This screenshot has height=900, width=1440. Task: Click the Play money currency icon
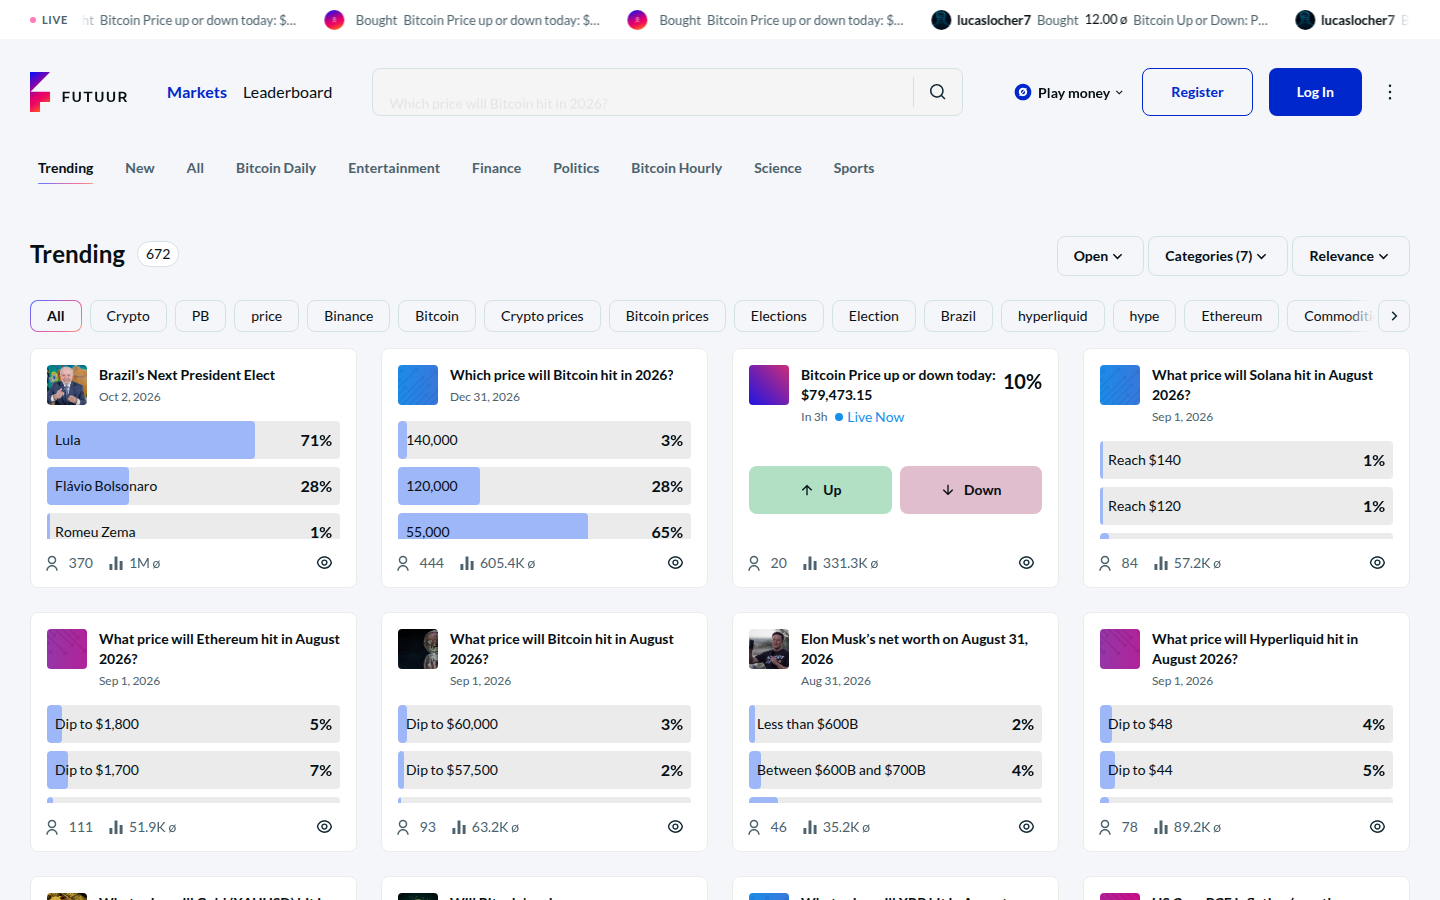(x=1022, y=92)
